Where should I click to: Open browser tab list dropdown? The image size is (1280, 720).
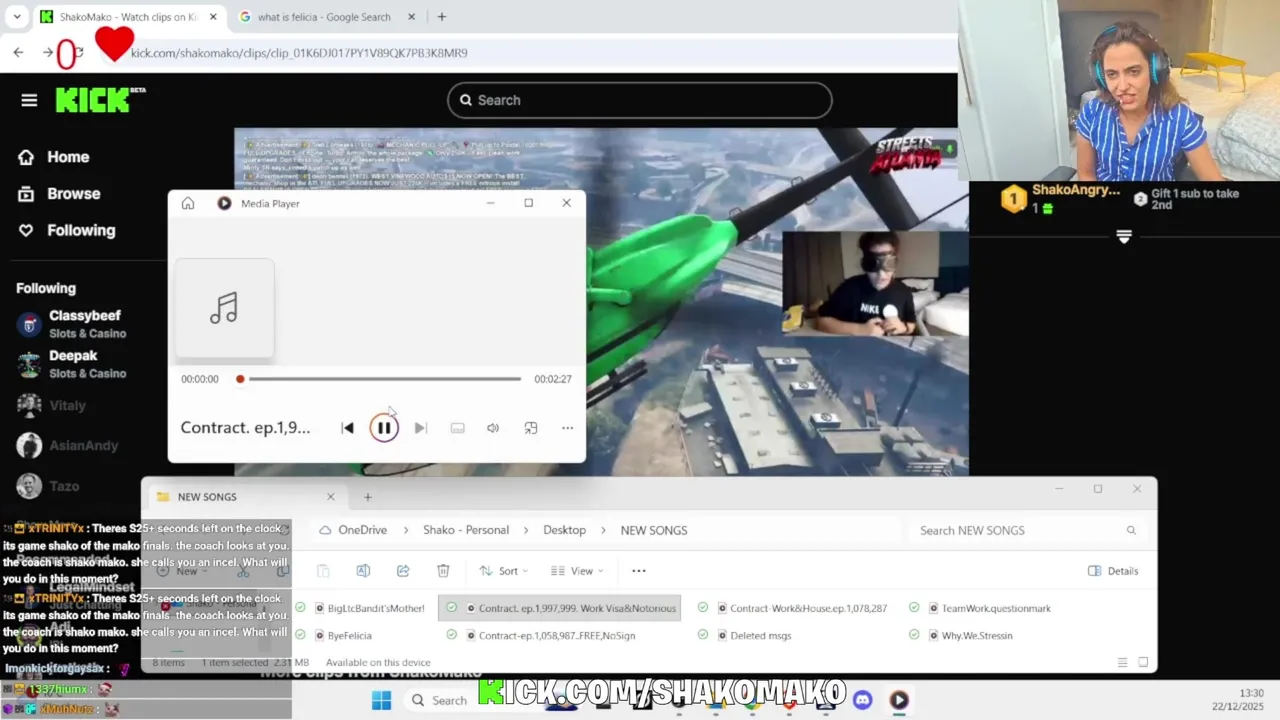click(17, 17)
